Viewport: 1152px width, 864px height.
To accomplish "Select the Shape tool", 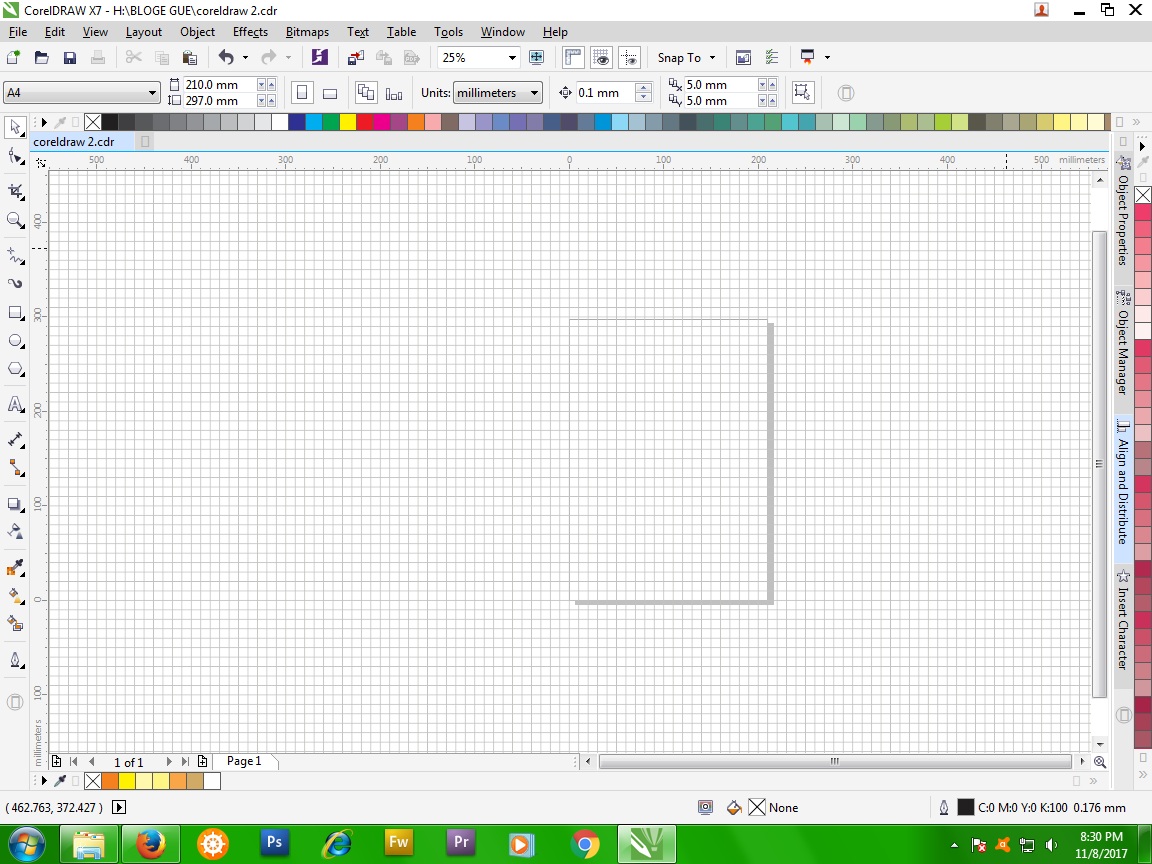I will point(15,157).
